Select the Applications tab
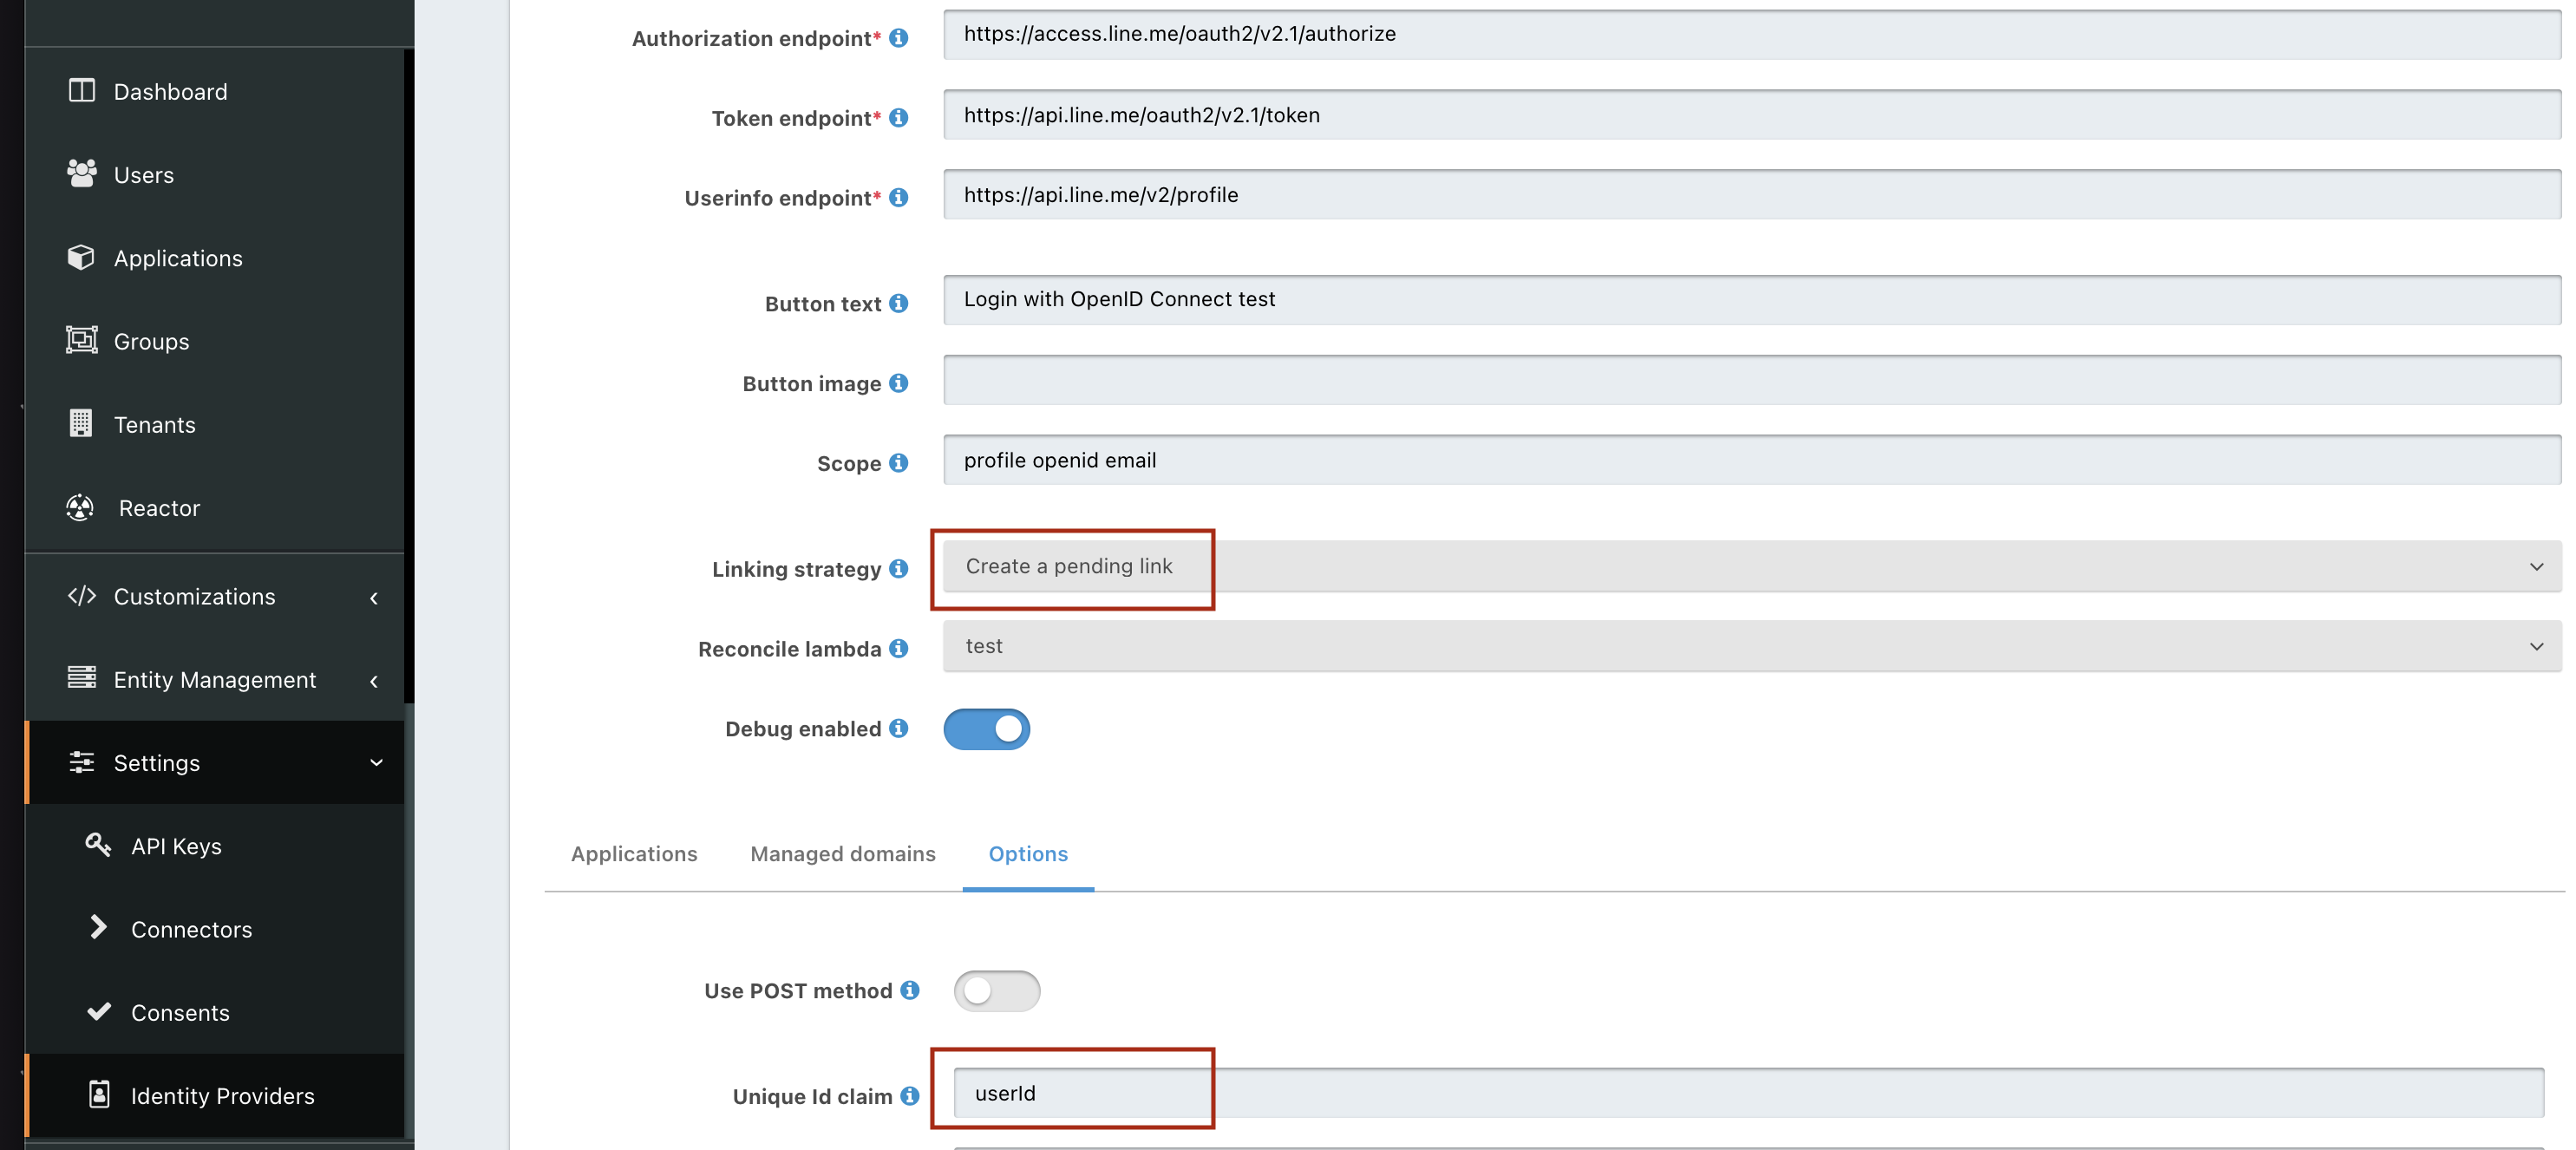This screenshot has height=1150, width=2576. click(x=634, y=854)
